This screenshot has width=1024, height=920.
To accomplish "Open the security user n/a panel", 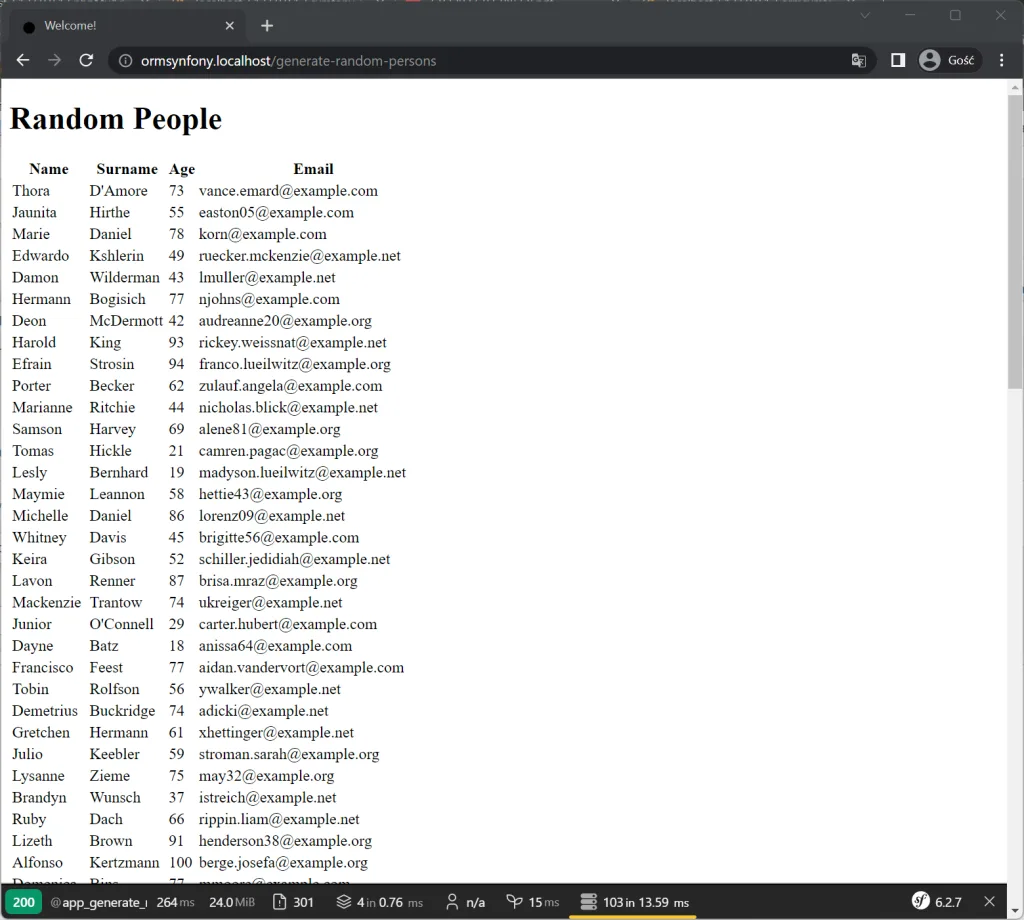I will [465, 902].
